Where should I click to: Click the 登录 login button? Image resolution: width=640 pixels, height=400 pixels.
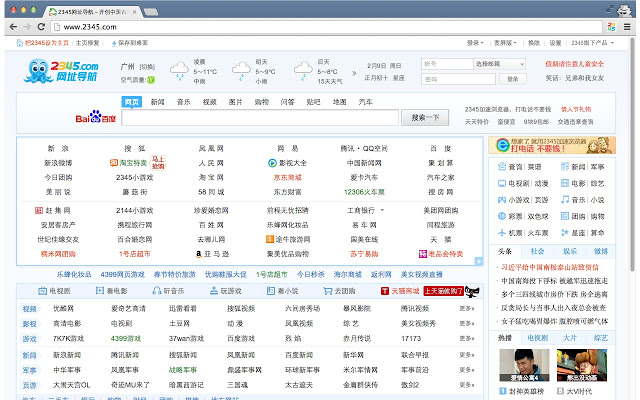513,79
